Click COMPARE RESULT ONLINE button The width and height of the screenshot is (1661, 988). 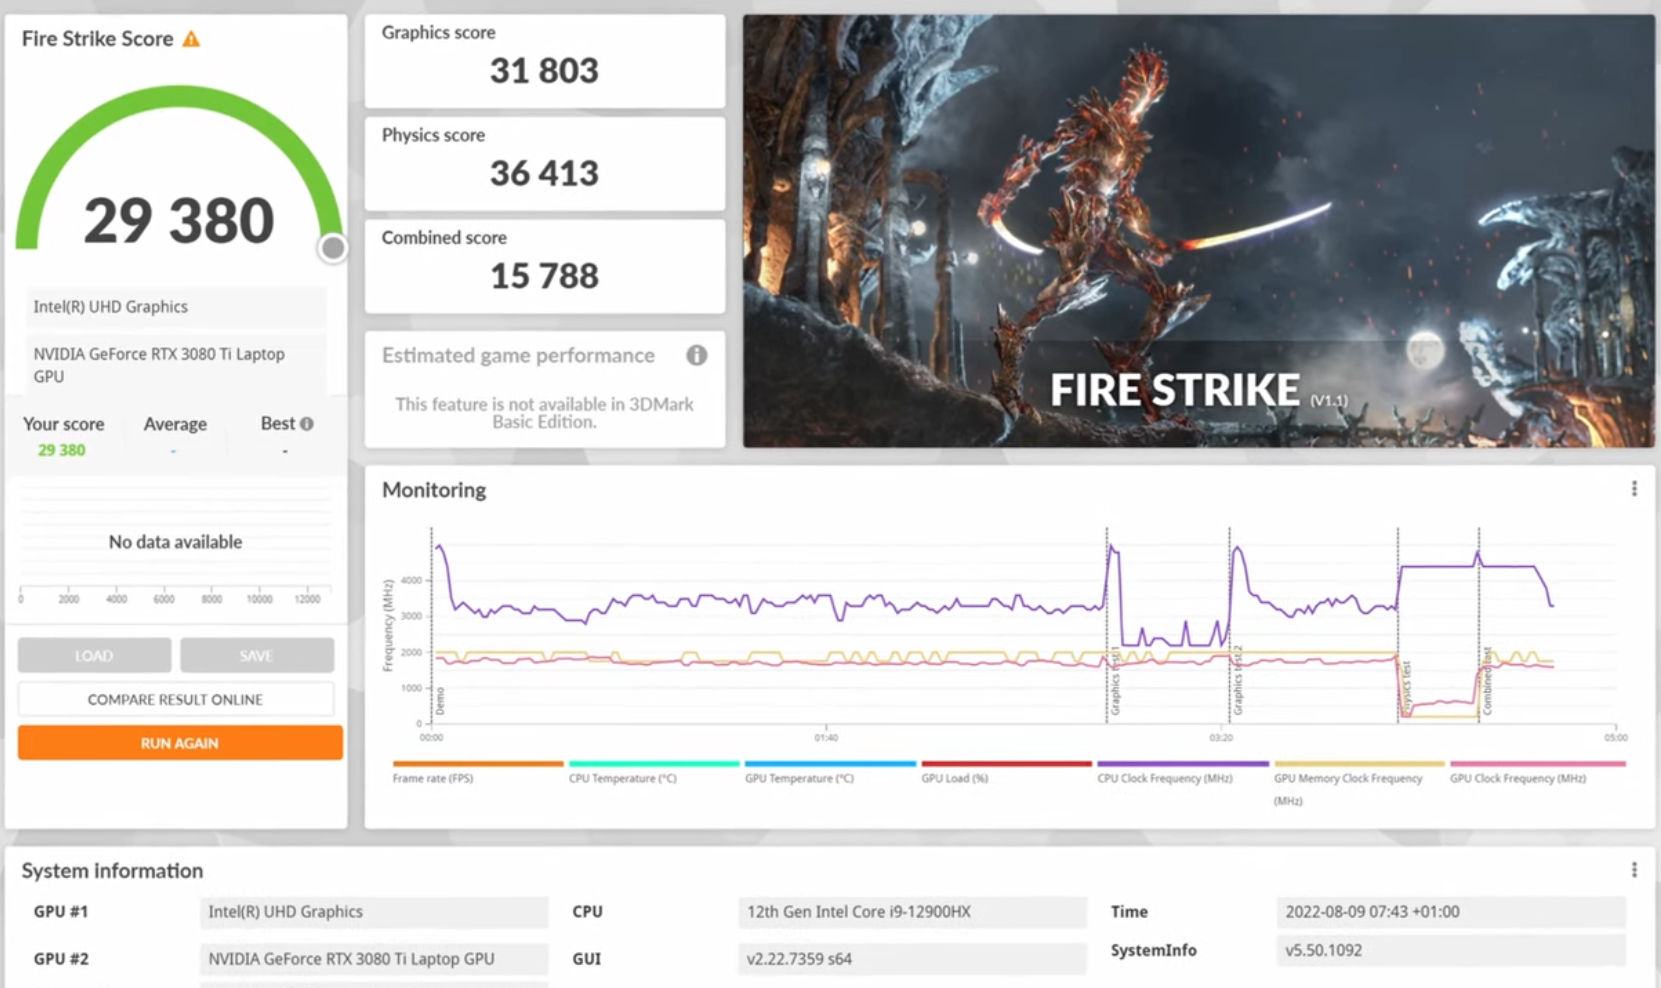[x=176, y=699]
